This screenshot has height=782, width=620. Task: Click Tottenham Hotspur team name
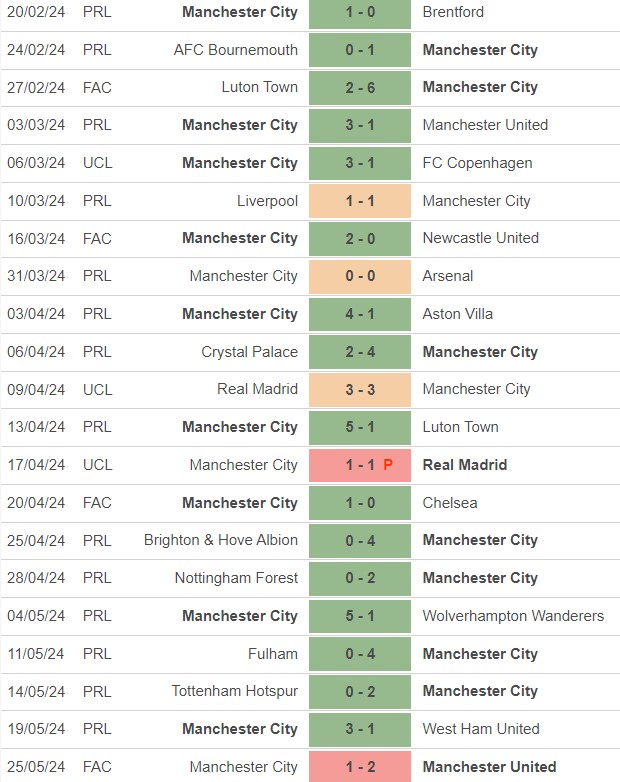point(234,691)
